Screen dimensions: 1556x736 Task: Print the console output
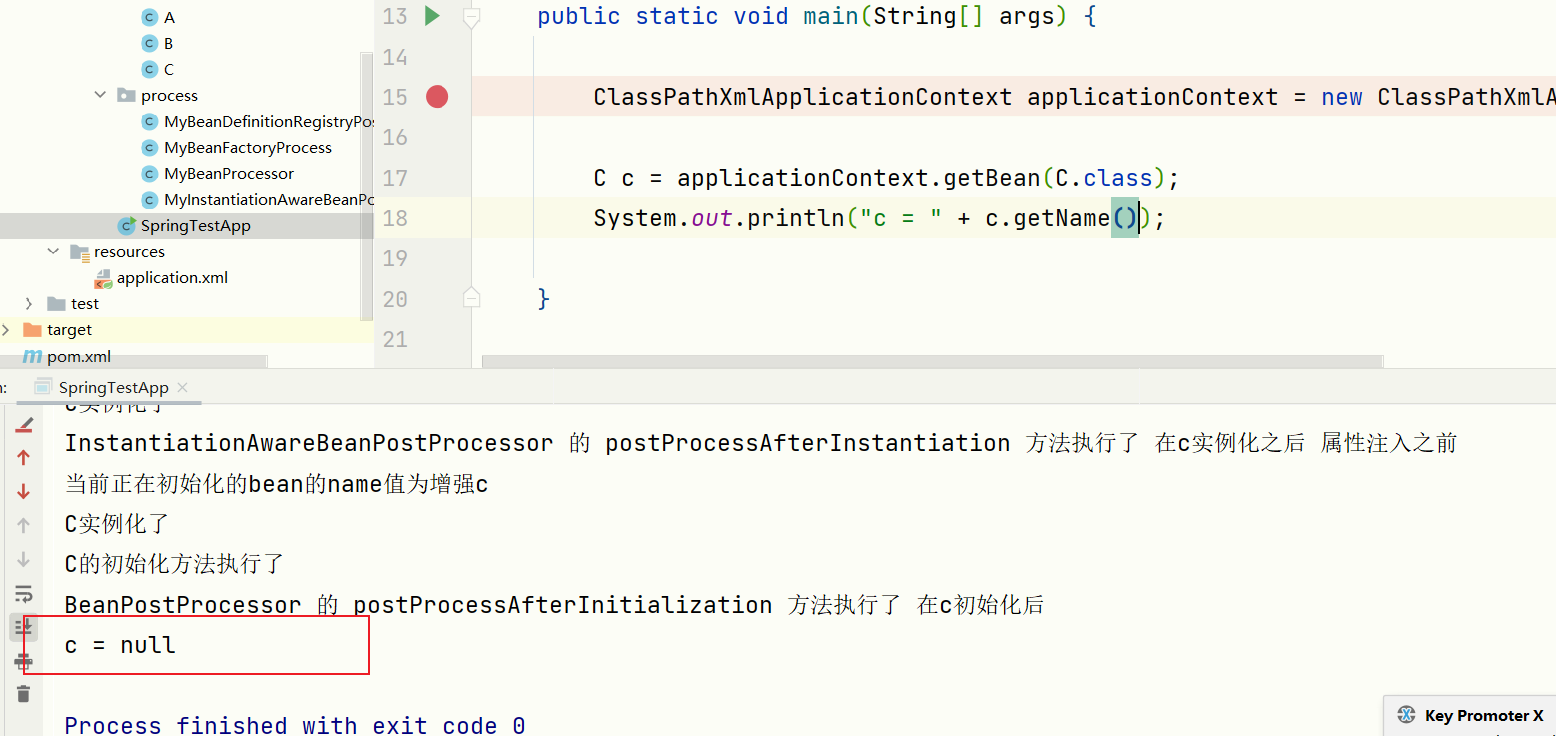[24, 661]
